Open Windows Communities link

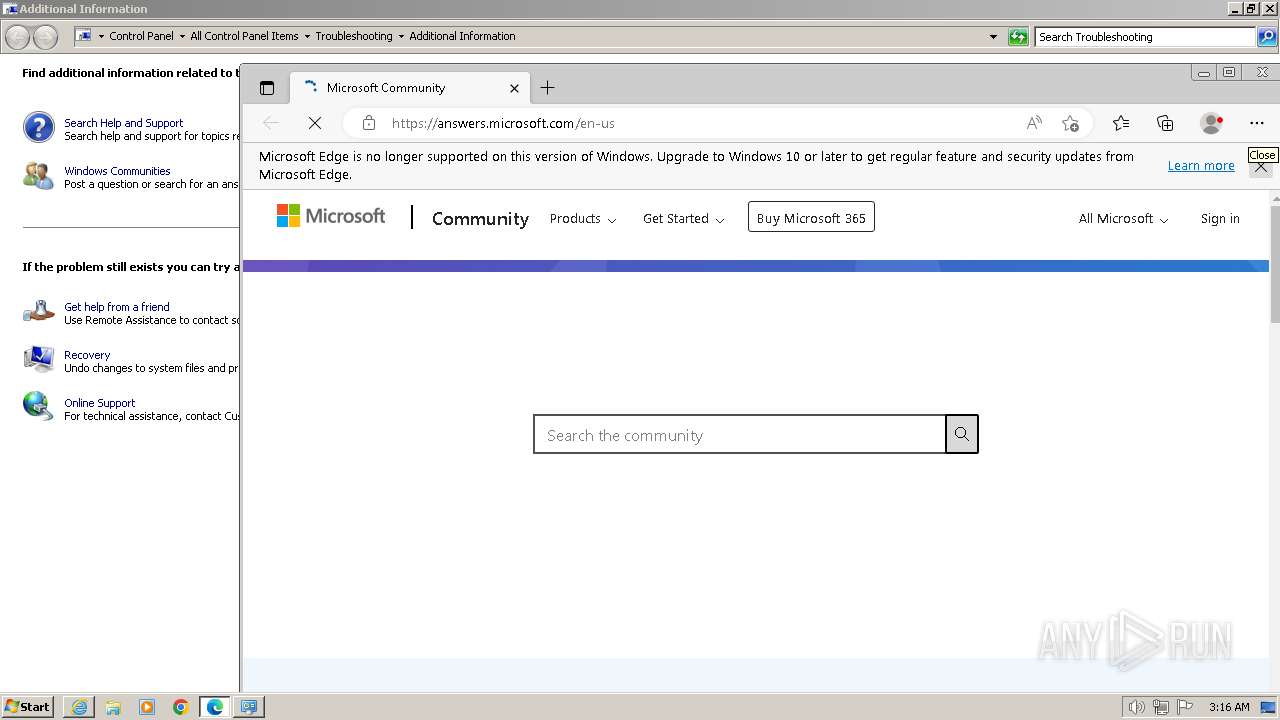tap(117, 171)
